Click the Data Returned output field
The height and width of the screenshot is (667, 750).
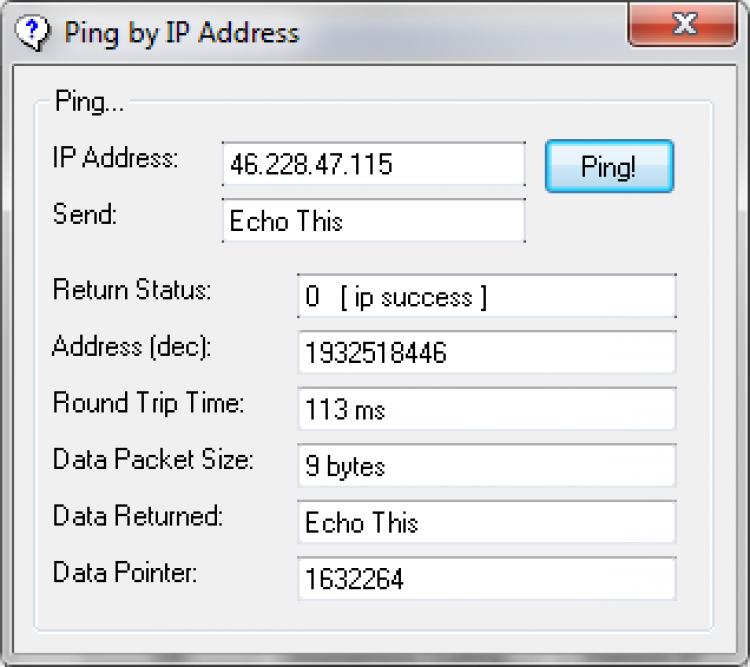486,522
